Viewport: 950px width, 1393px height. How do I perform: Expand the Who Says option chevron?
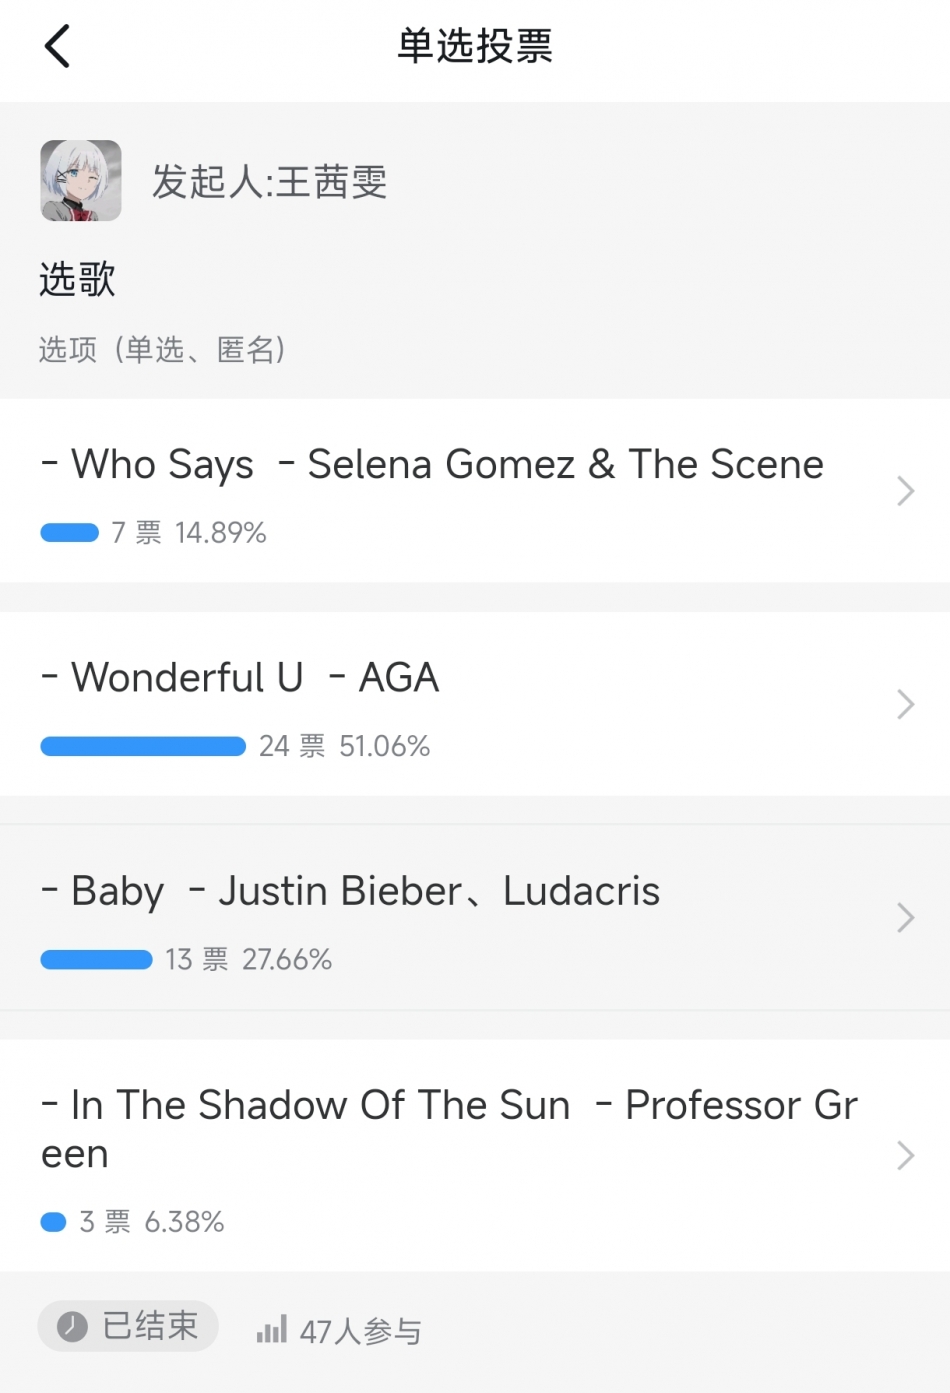pos(905,491)
